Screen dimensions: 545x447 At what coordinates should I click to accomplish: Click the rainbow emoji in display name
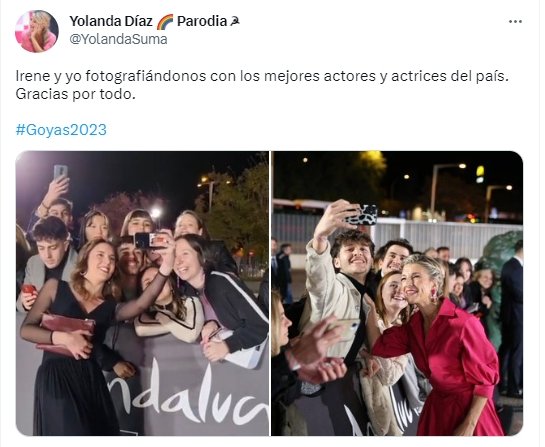(164, 22)
